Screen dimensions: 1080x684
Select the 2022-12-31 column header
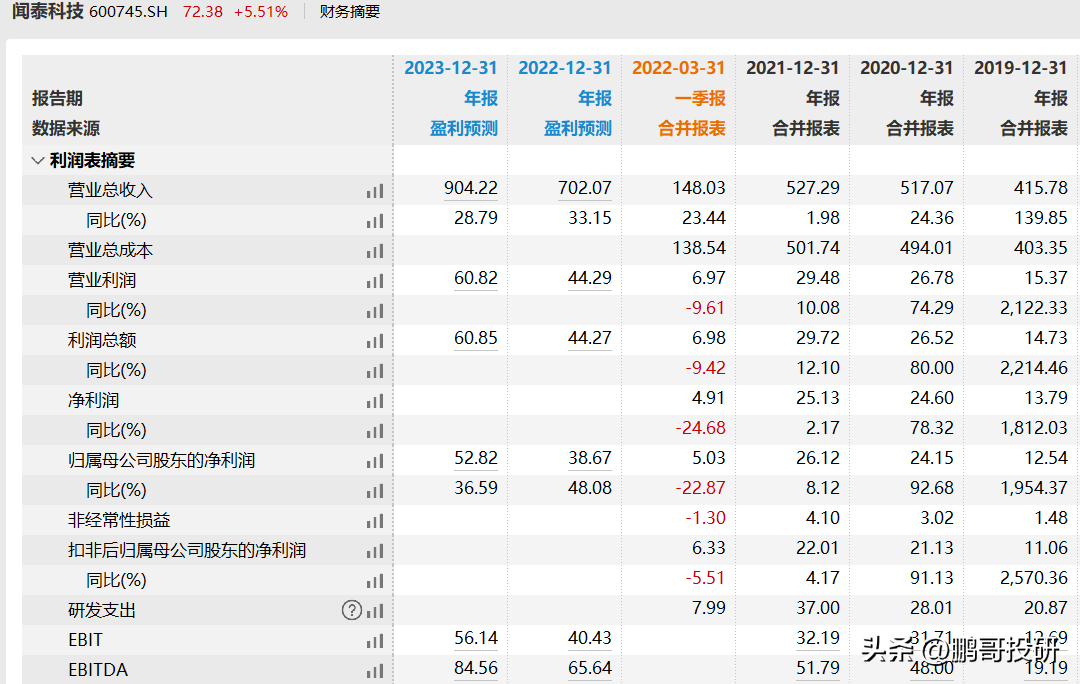tap(565, 68)
